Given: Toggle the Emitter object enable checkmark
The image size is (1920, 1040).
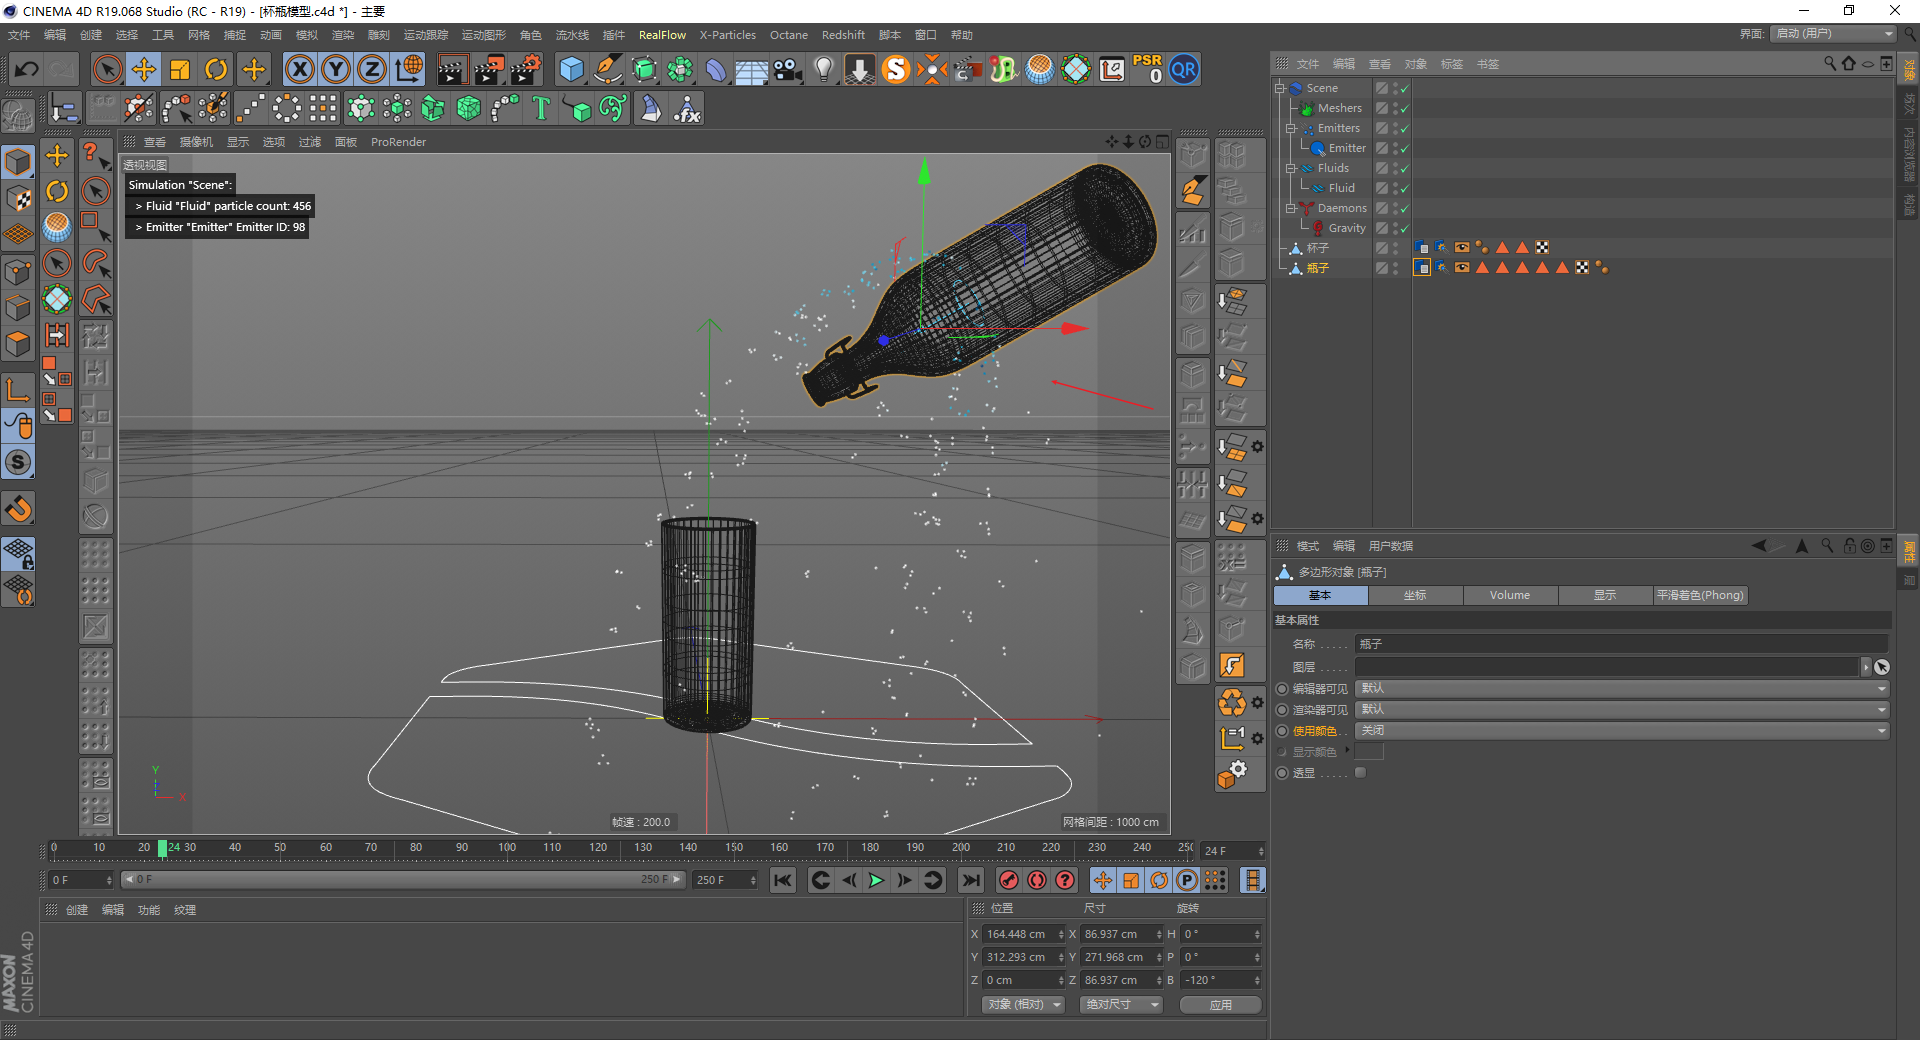Looking at the screenshot, I should point(1404,149).
